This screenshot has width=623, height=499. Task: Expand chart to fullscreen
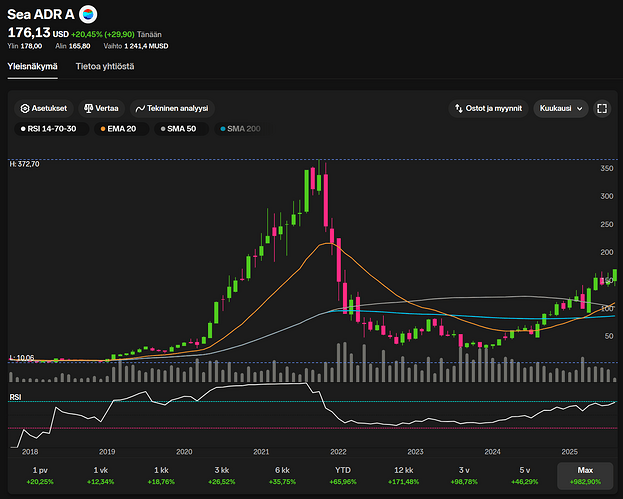[602, 108]
